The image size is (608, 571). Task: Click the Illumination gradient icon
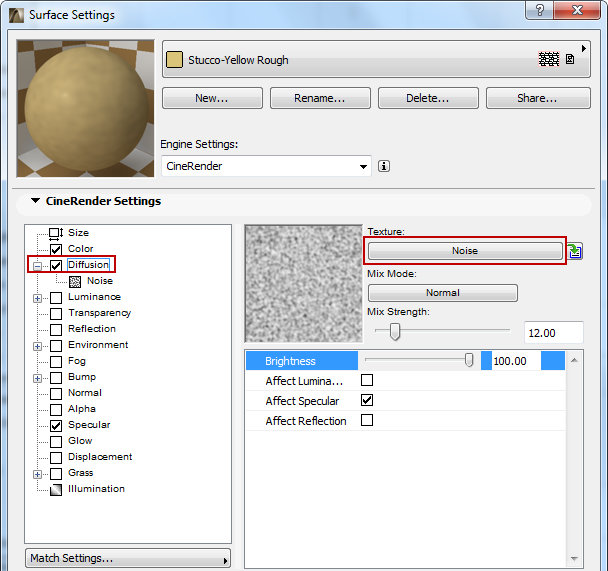pyautogui.click(x=56, y=490)
